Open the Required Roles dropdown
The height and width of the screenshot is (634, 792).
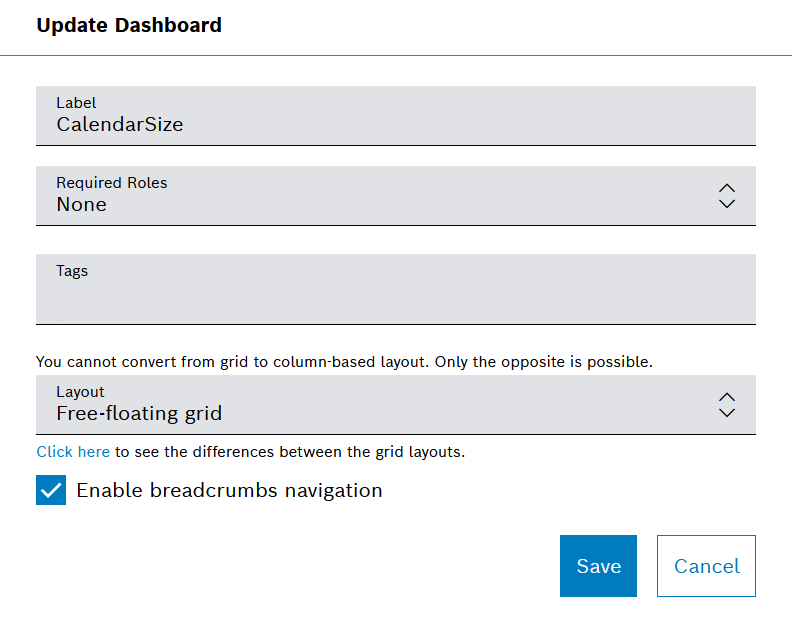click(x=395, y=195)
